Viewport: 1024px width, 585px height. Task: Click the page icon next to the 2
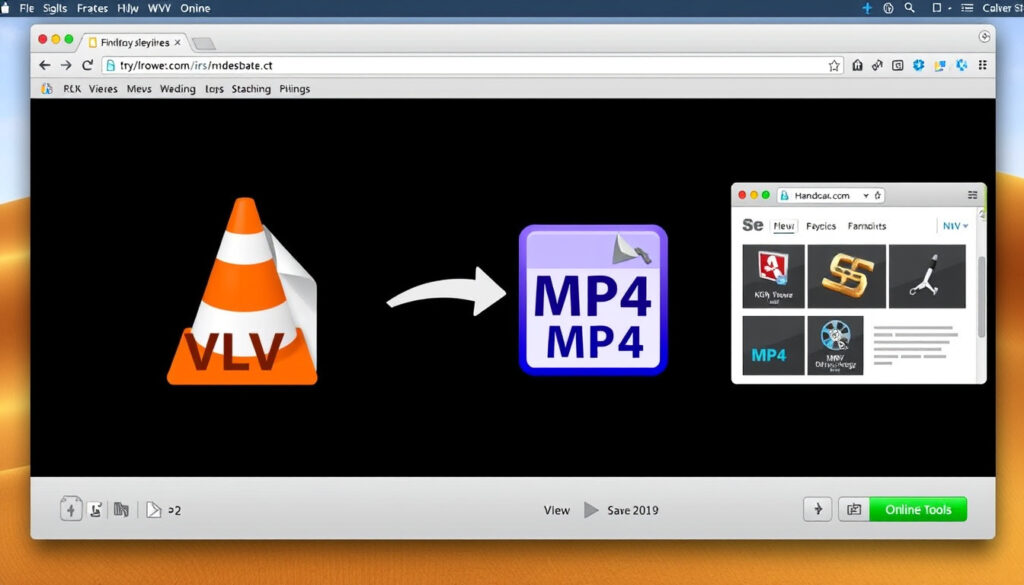(153, 510)
